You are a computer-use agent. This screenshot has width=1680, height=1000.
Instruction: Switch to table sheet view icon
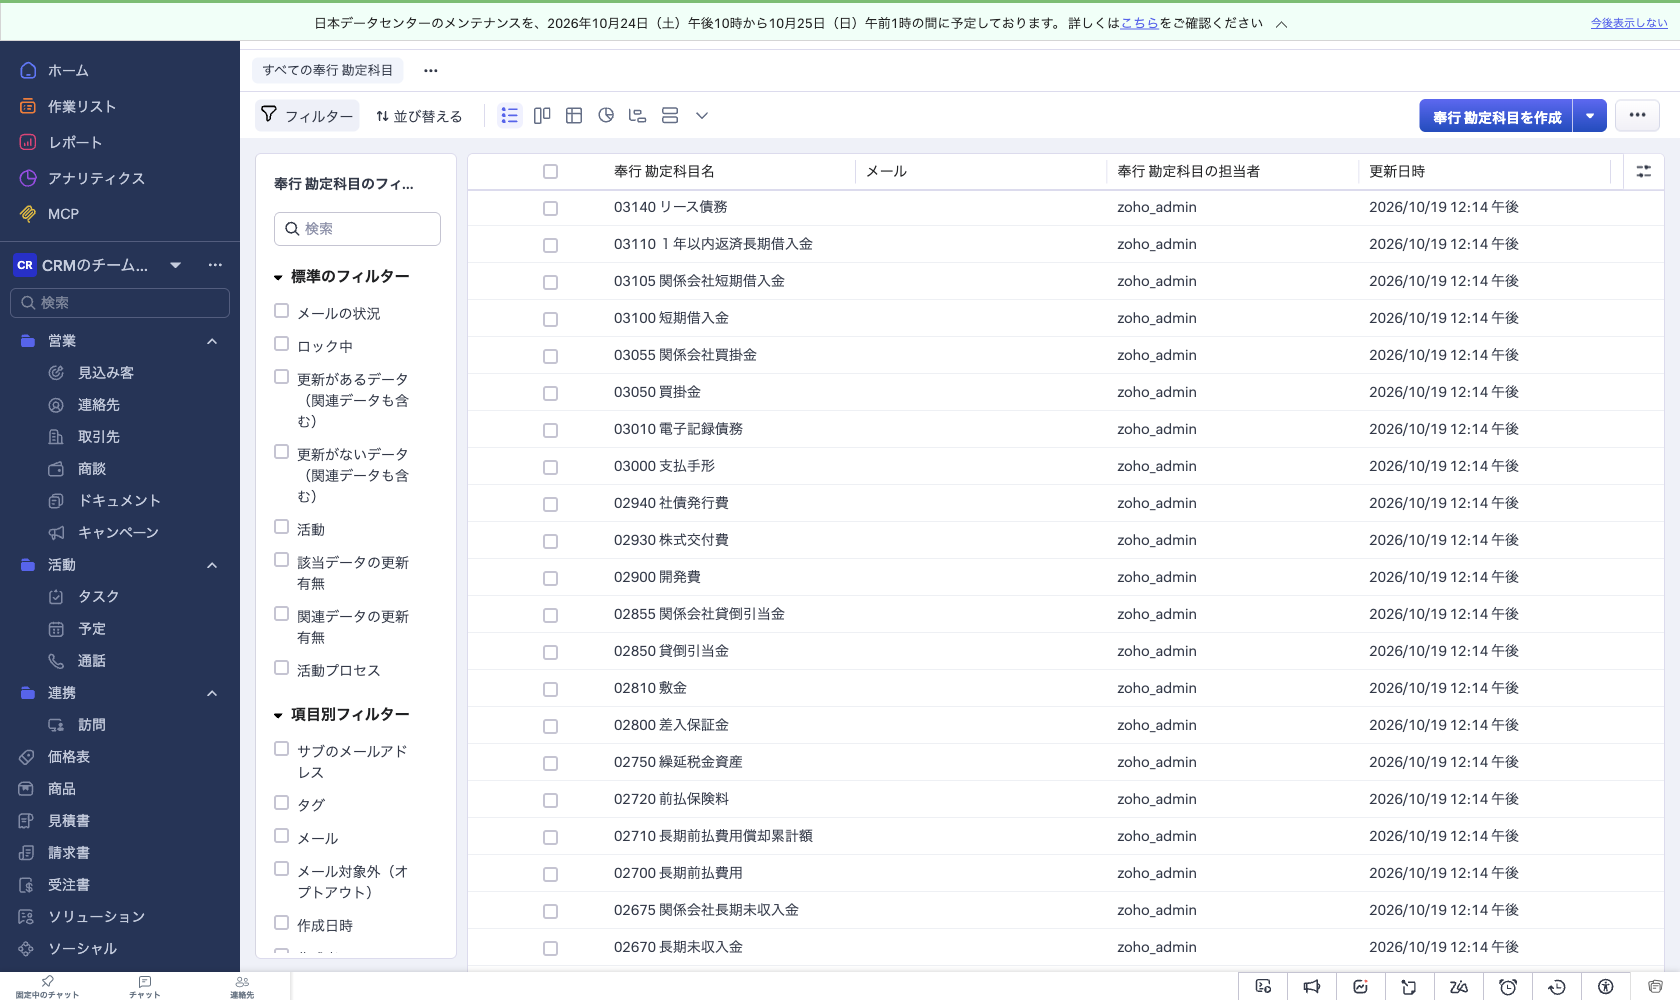[x=574, y=116]
